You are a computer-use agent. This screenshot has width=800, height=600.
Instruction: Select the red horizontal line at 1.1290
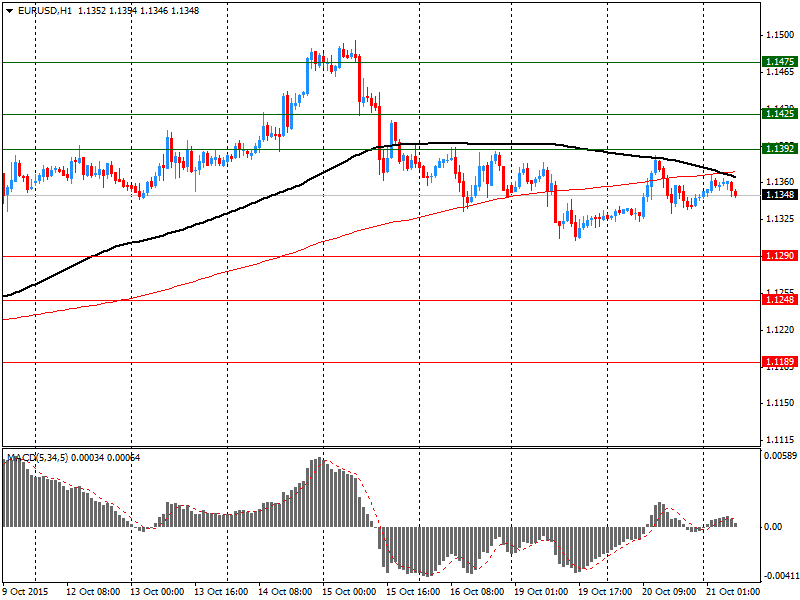[382, 256]
